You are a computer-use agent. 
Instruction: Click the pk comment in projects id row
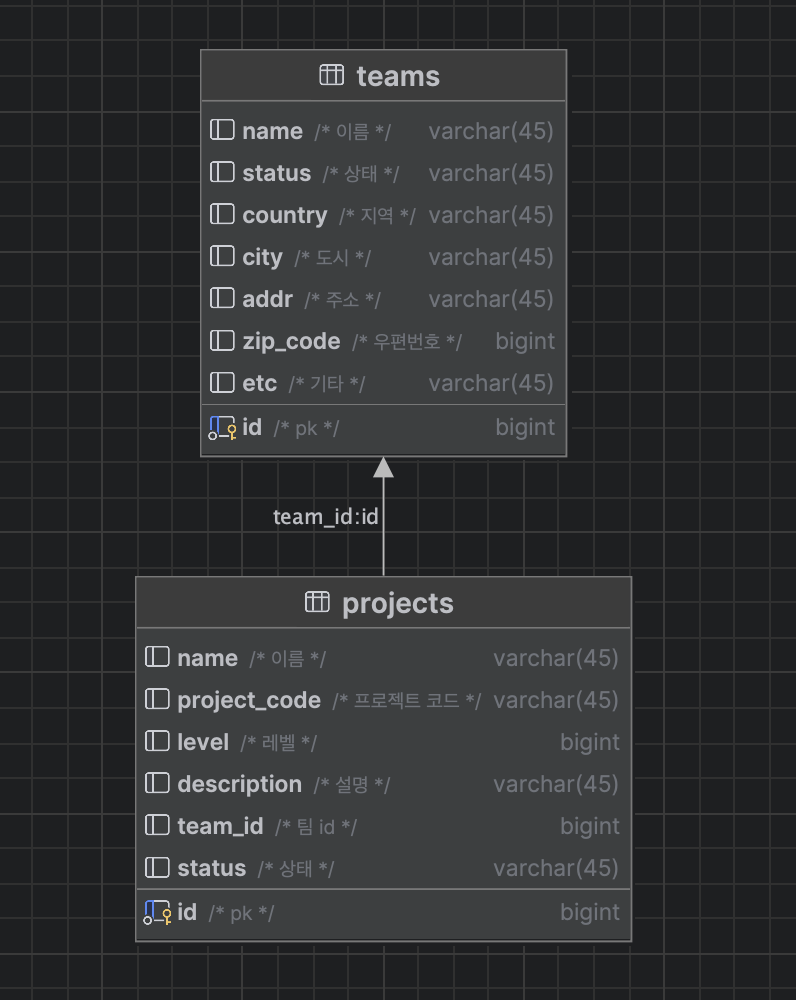tap(241, 914)
